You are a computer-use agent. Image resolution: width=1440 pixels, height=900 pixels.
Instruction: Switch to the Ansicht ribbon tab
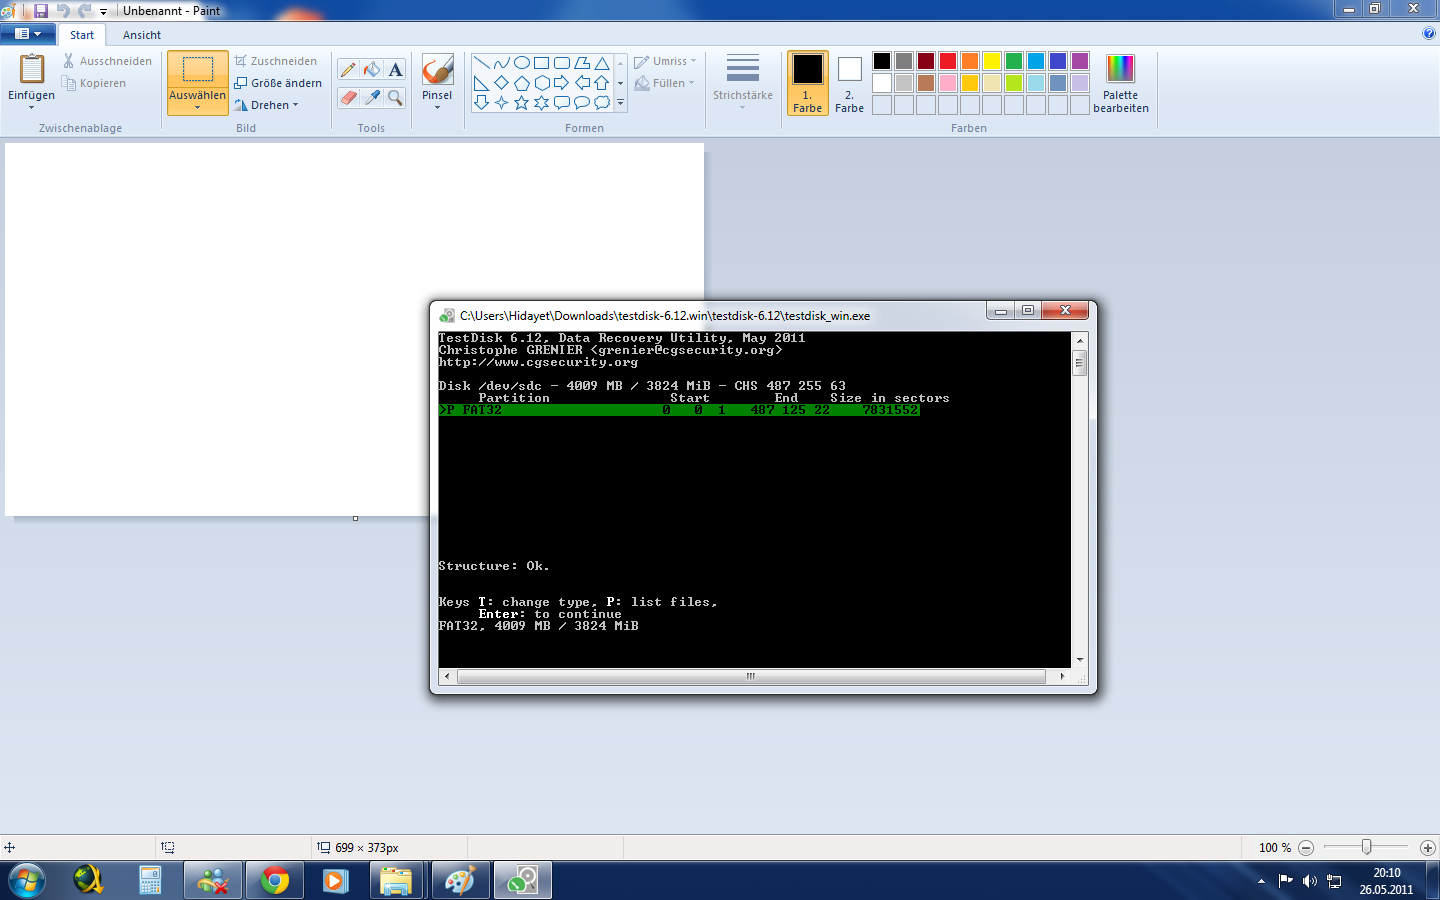click(142, 35)
